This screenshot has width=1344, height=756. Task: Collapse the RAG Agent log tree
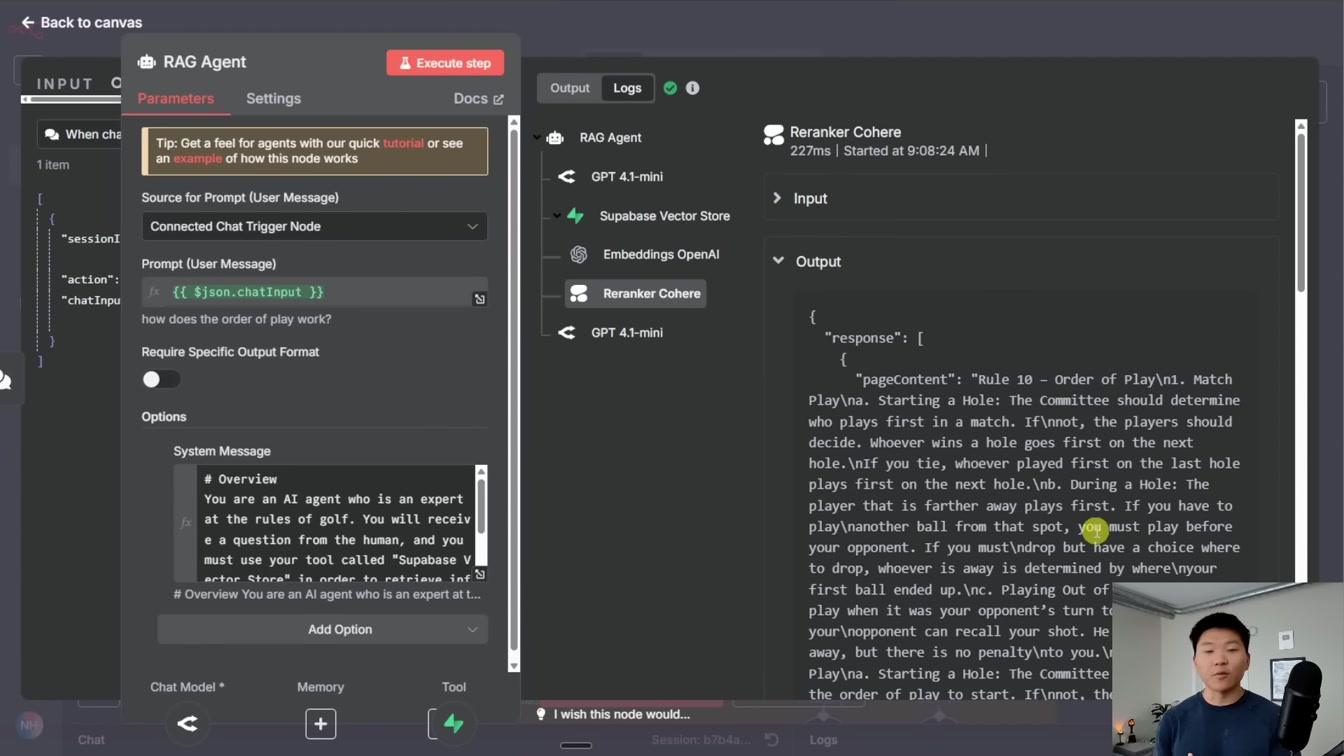coord(537,138)
